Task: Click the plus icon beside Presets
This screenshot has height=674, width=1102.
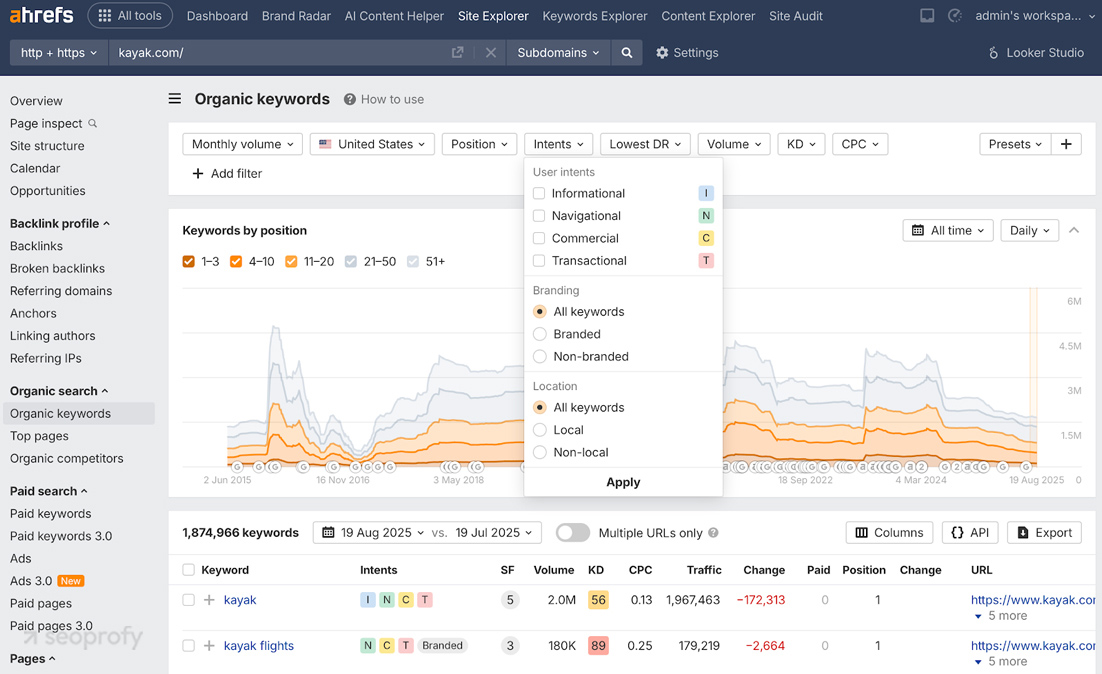Action: [x=1066, y=144]
